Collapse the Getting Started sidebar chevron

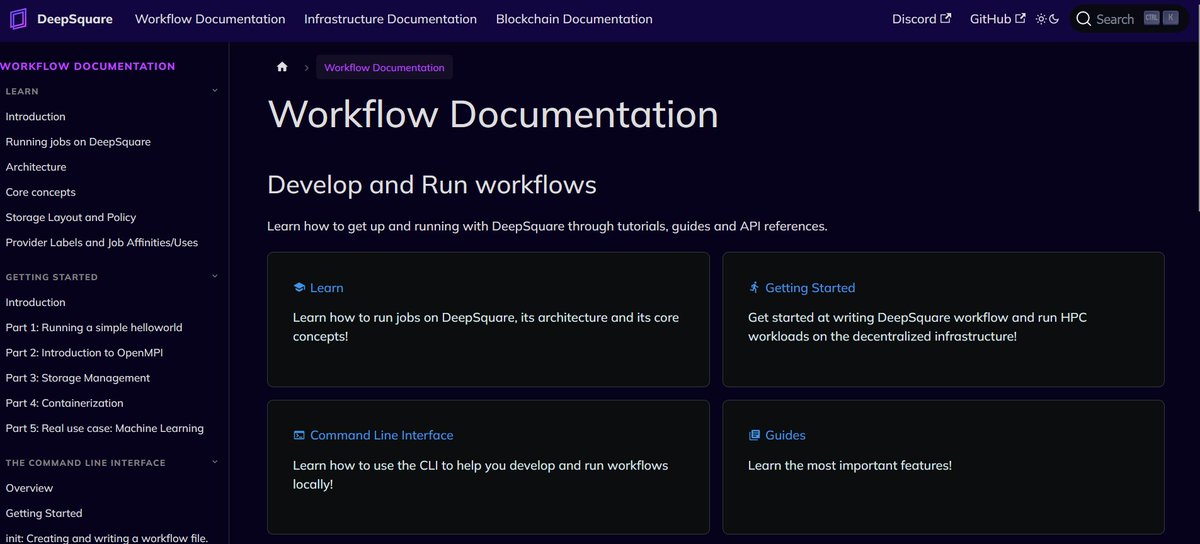[x=215, y=277]
